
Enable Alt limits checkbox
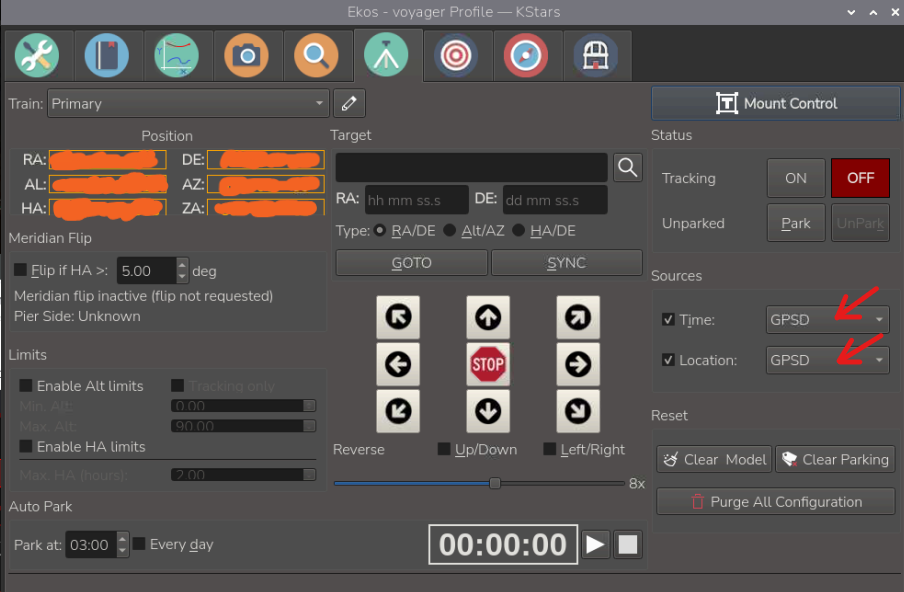[x=26, y=386]
